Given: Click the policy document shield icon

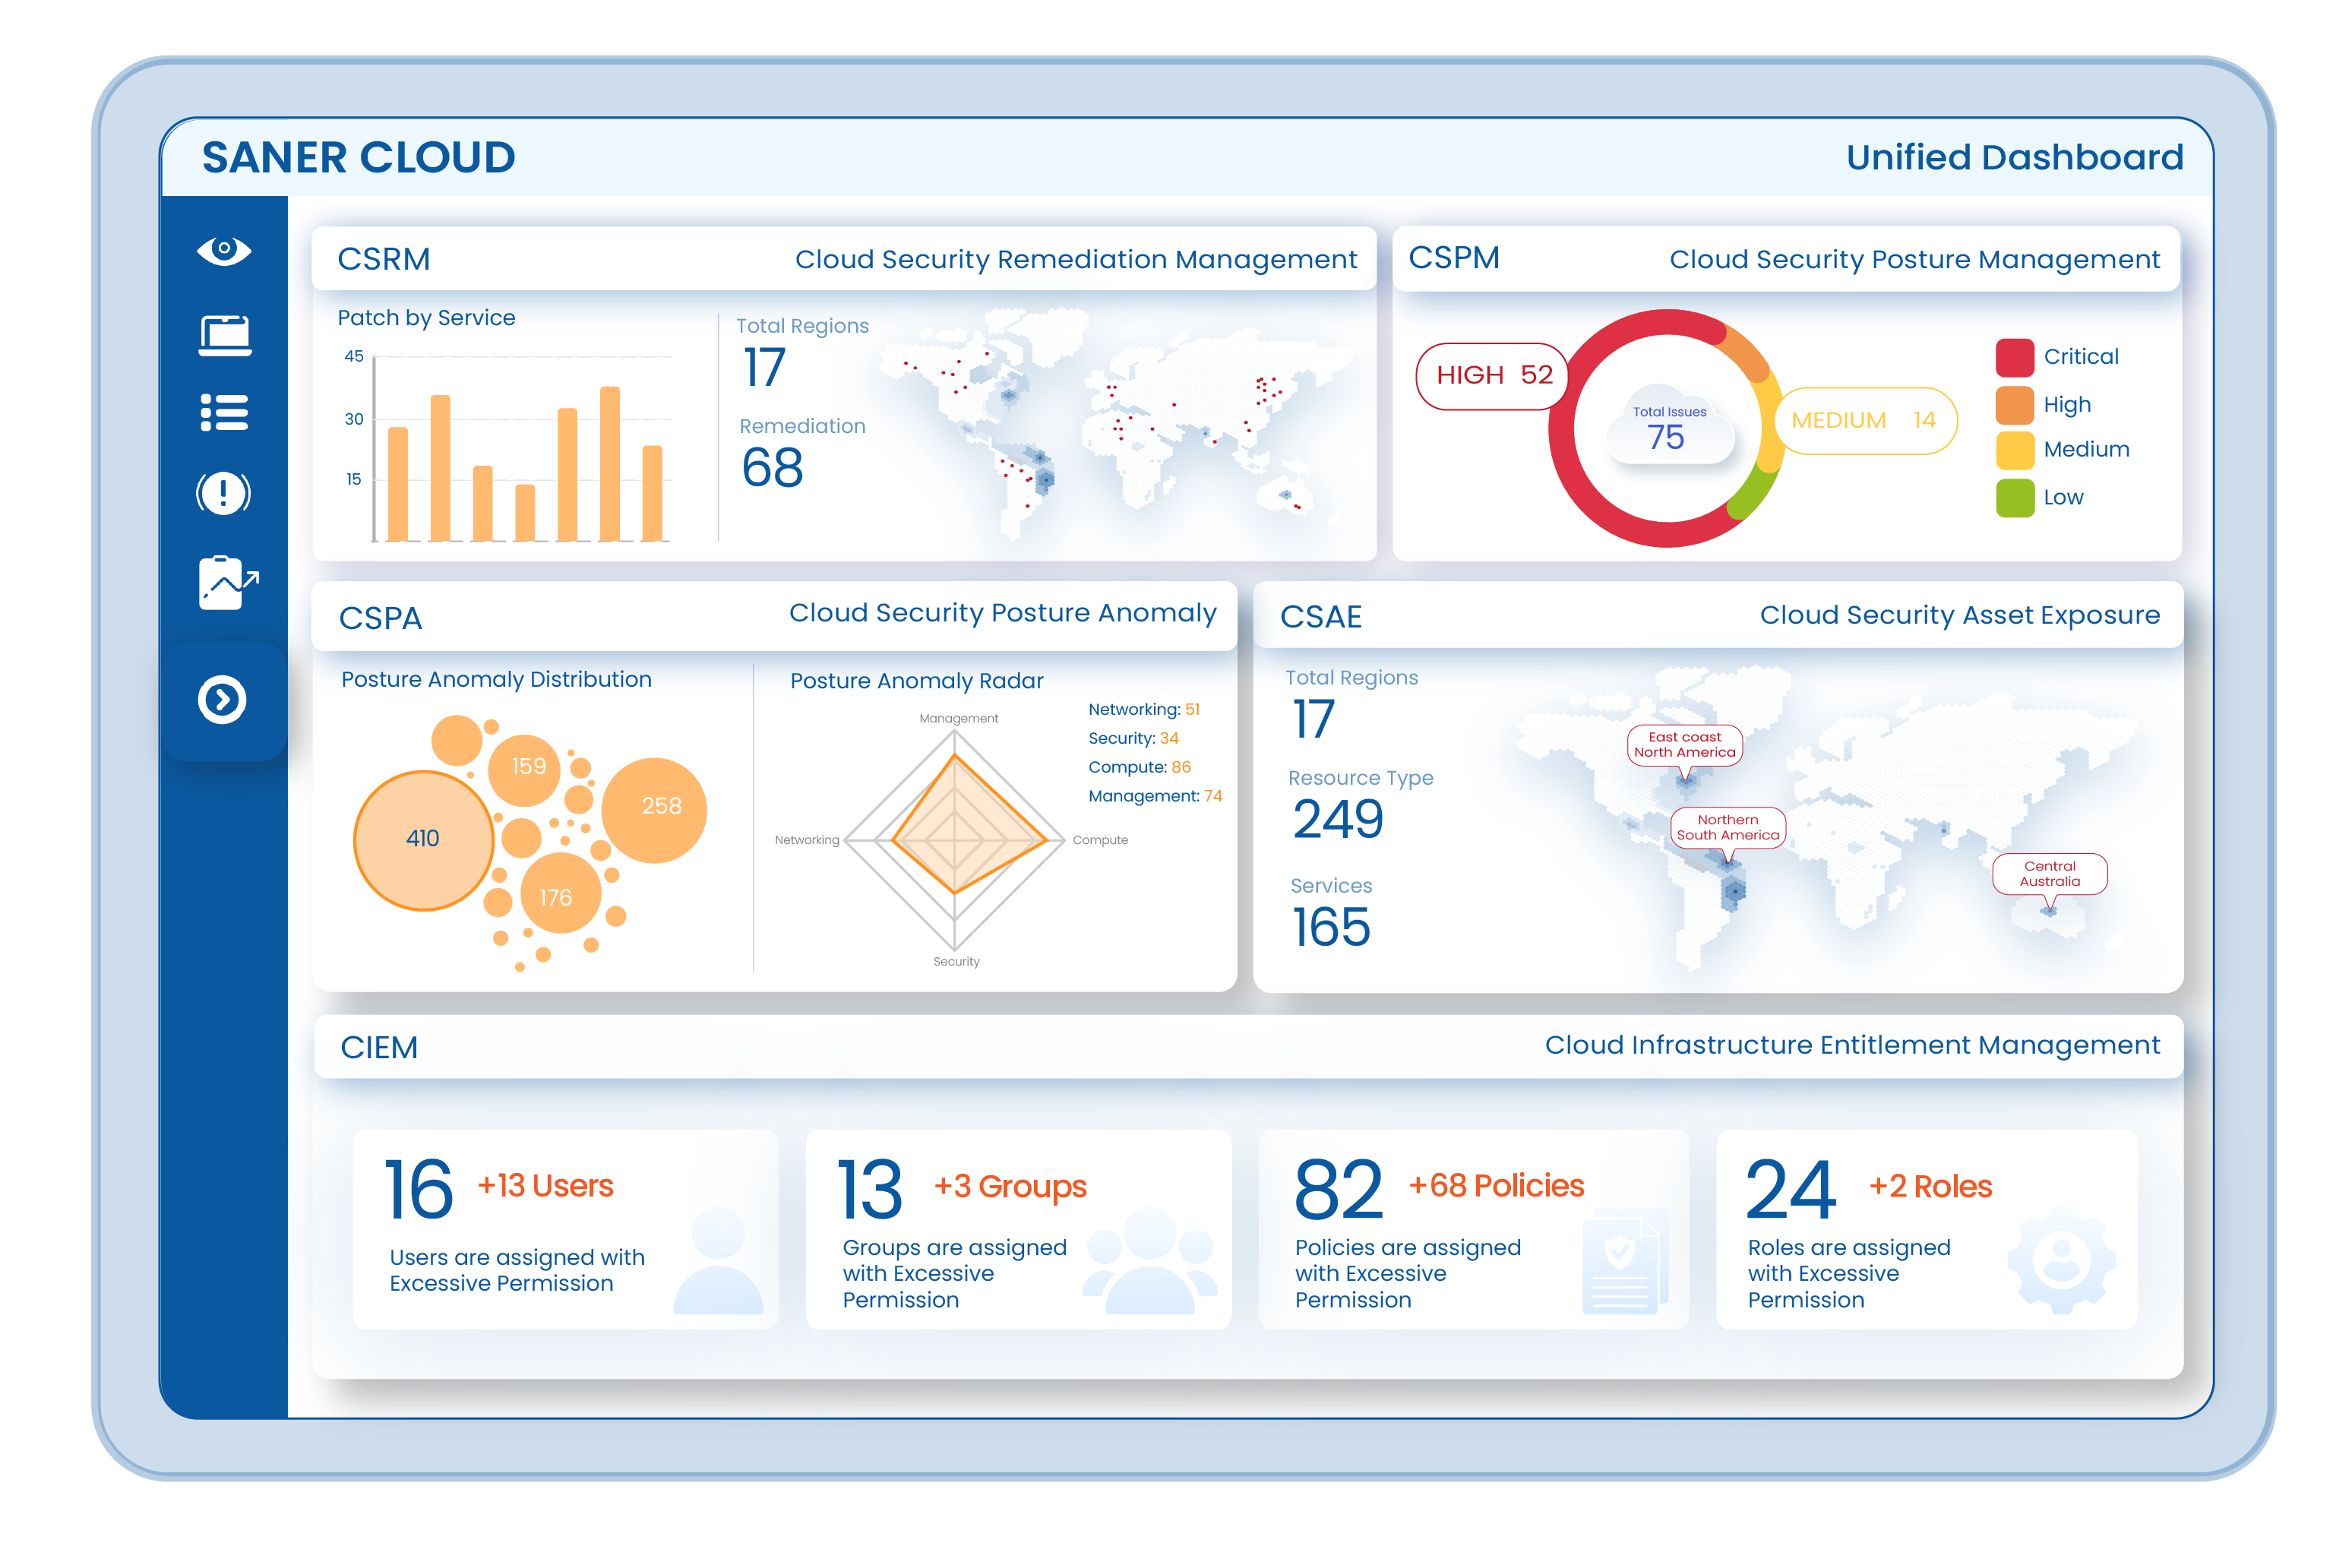Looking at the screenshot, I should pos(1625,1262).
